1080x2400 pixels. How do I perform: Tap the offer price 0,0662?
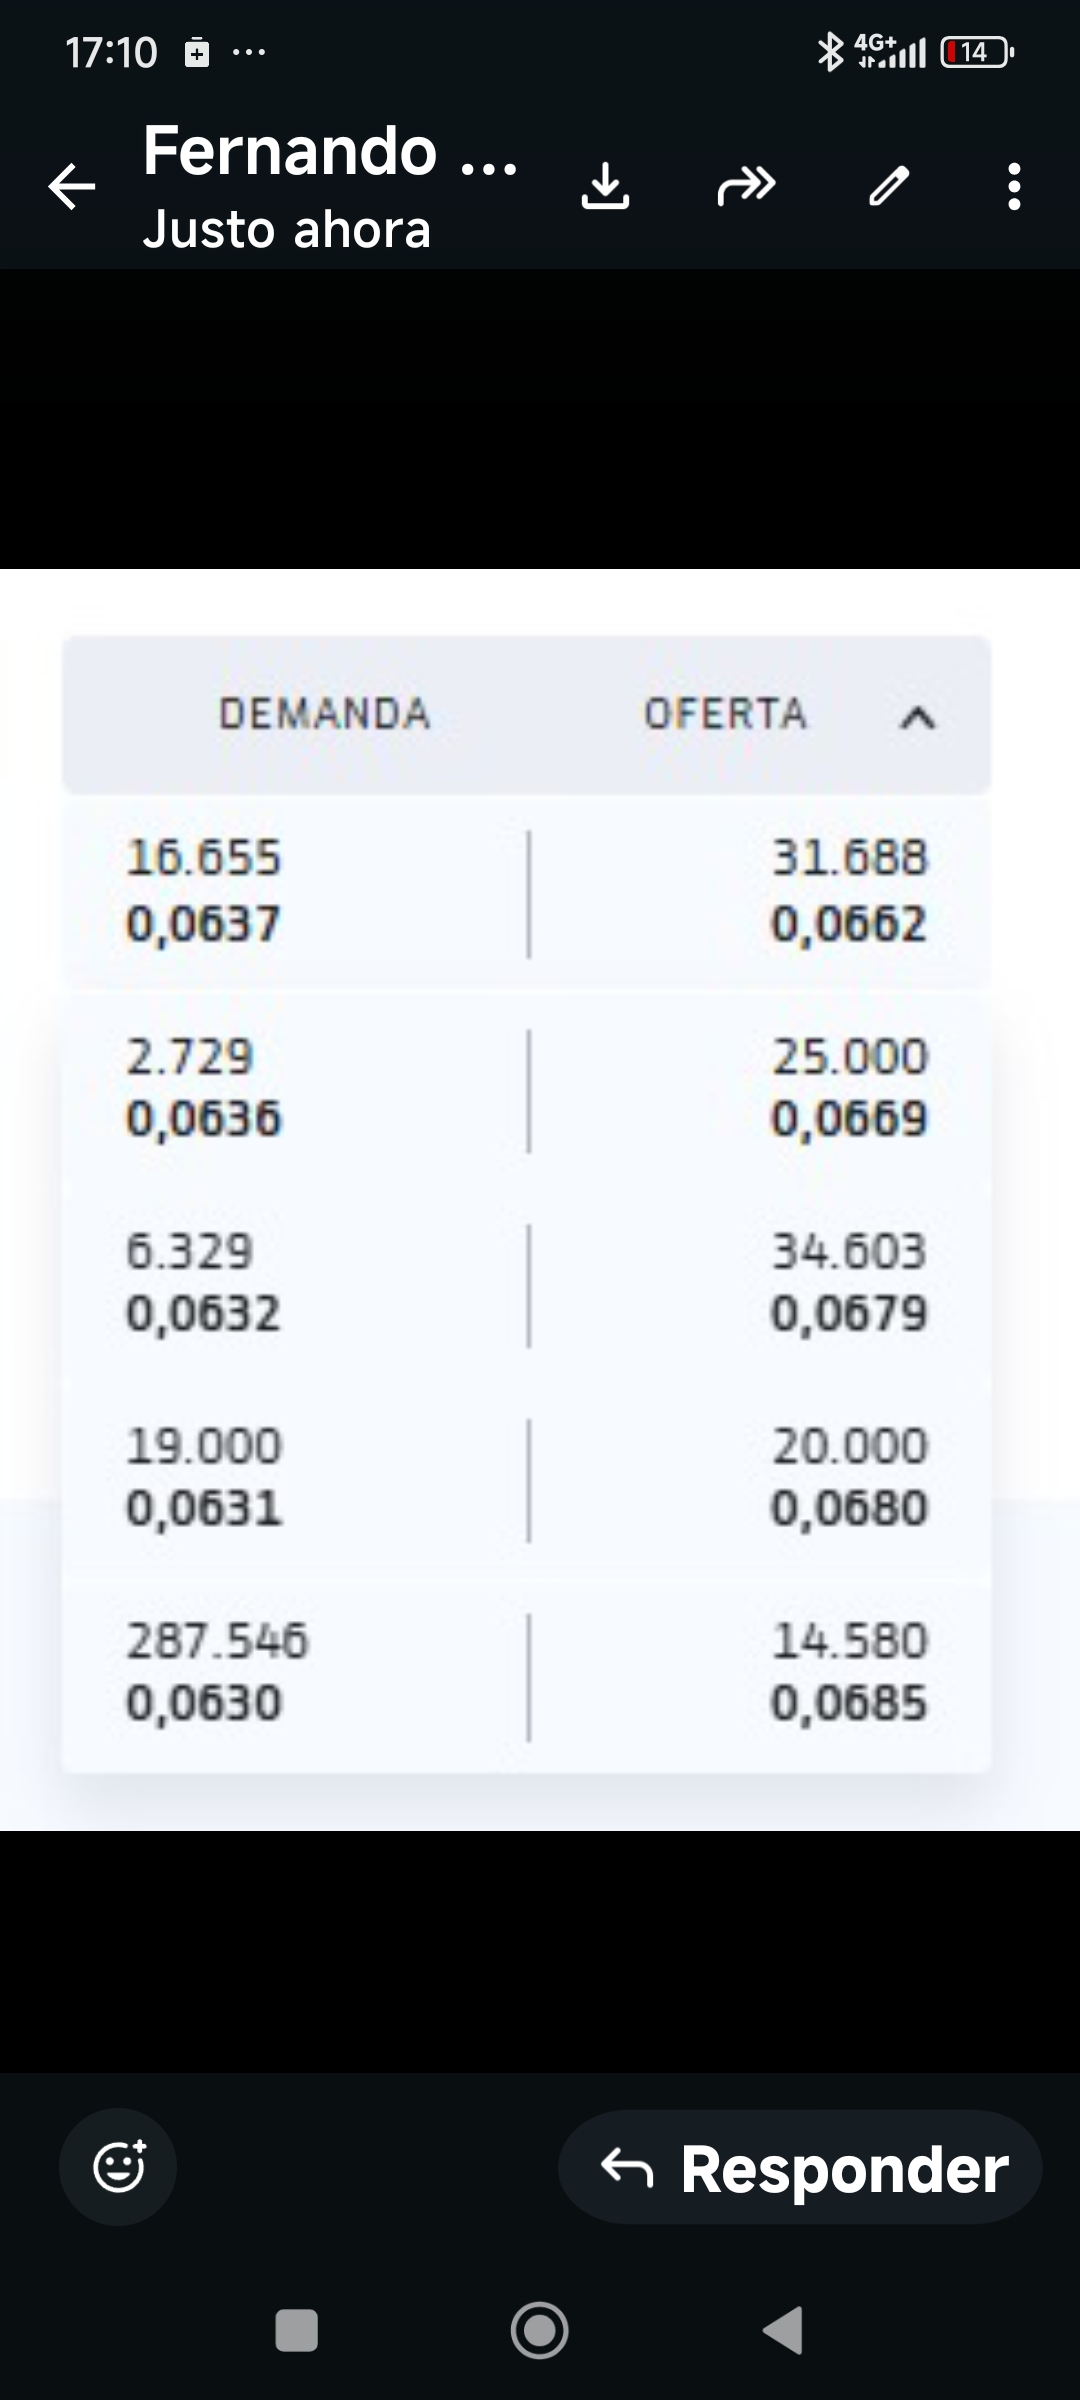click(x=848, y=923)
